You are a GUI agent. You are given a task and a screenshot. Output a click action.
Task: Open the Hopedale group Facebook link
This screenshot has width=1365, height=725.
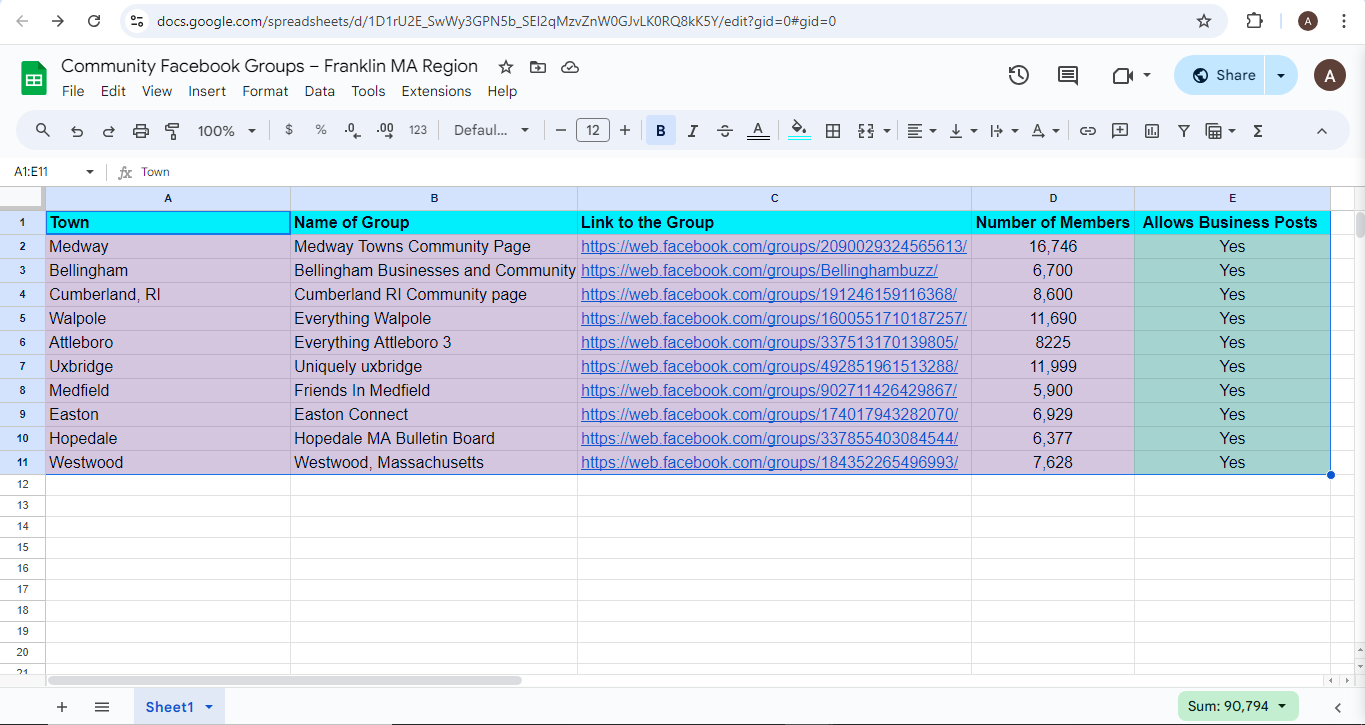770,438
